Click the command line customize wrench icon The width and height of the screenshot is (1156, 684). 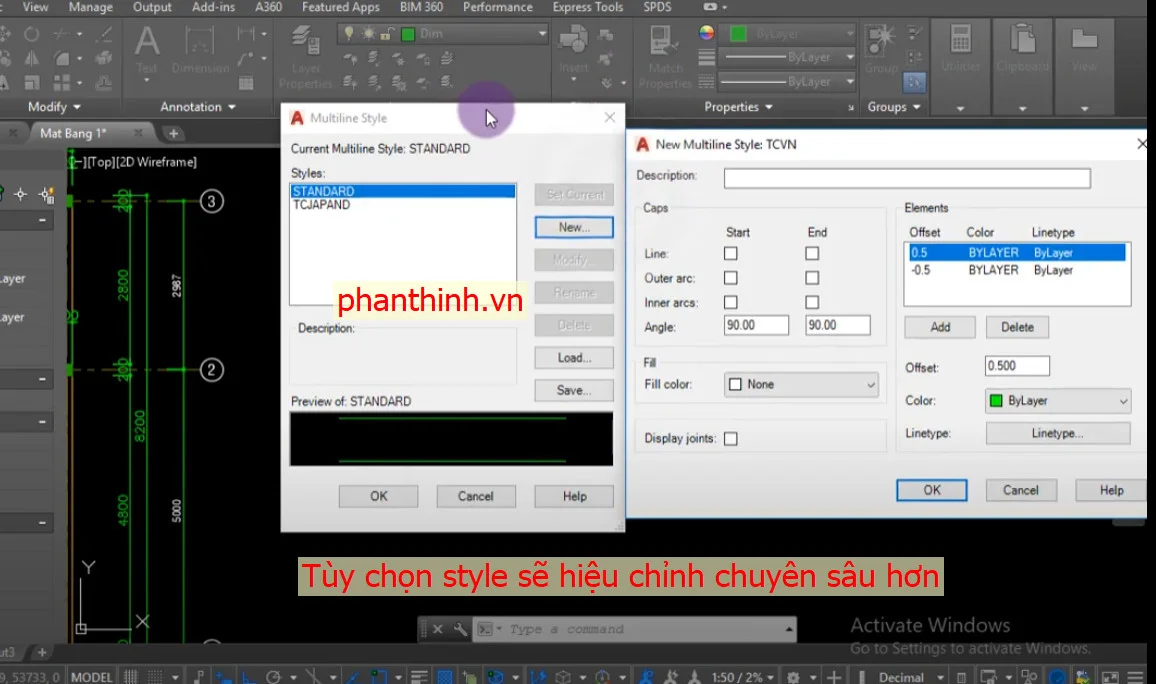(x=460, y=629)
